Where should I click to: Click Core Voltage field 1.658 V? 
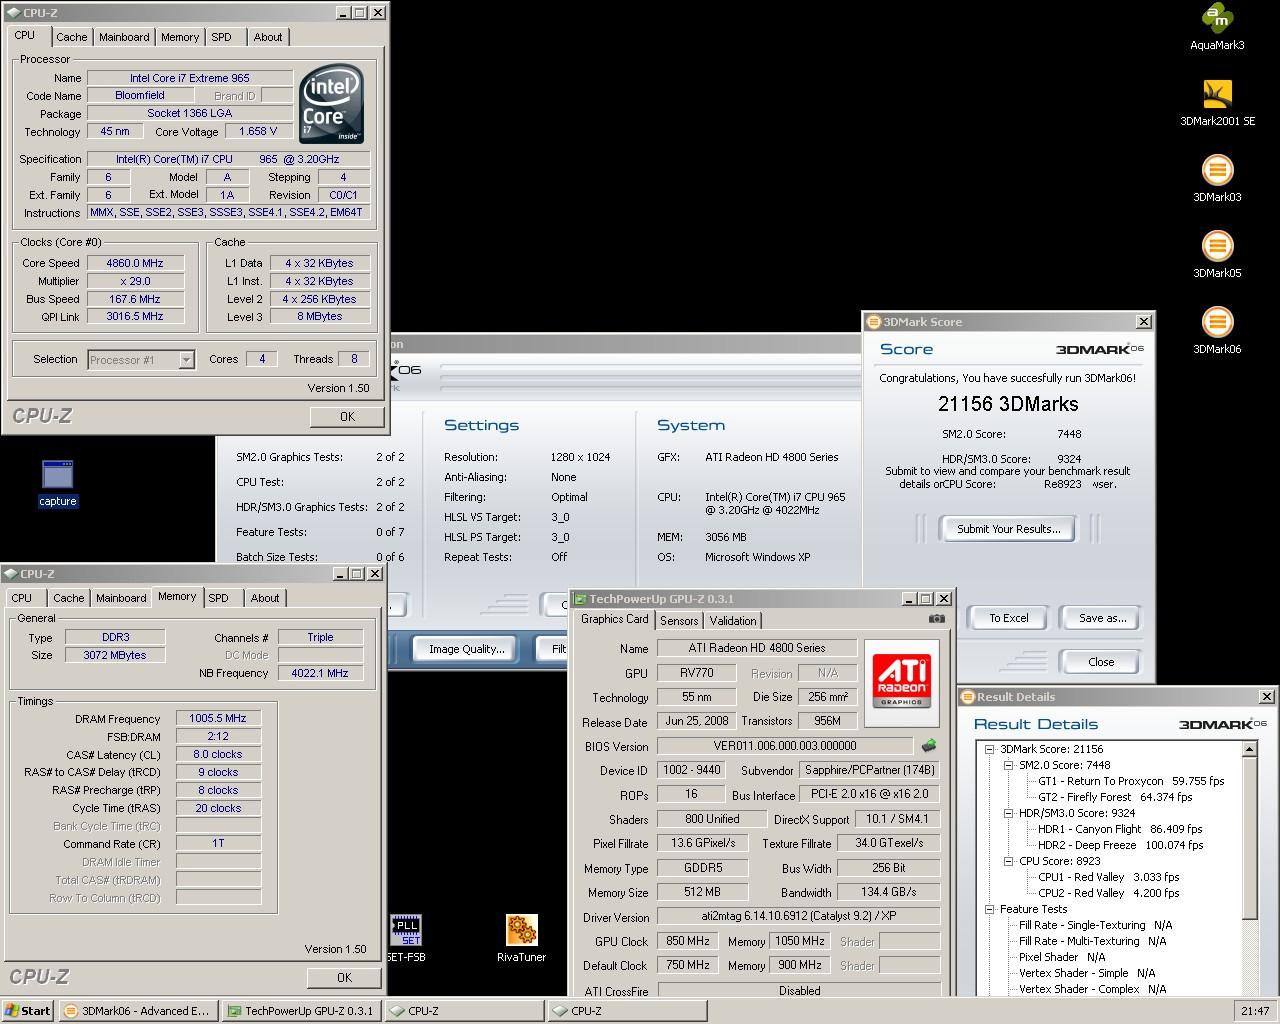click(x=259, y=131)
